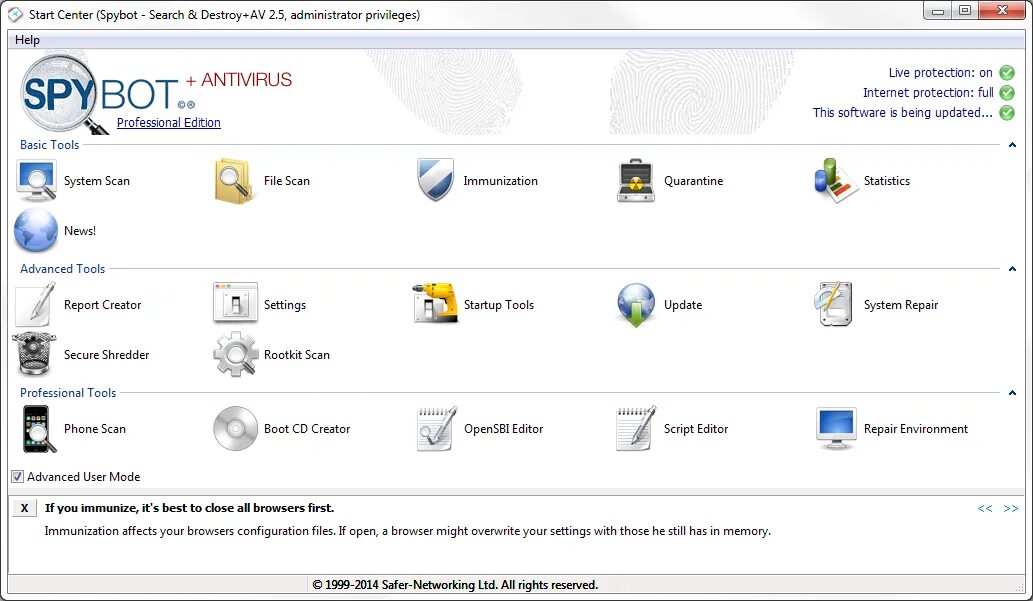Click the Advanced User Mode label
Viewport: 1033px width, 601px height.
point(84,476)
